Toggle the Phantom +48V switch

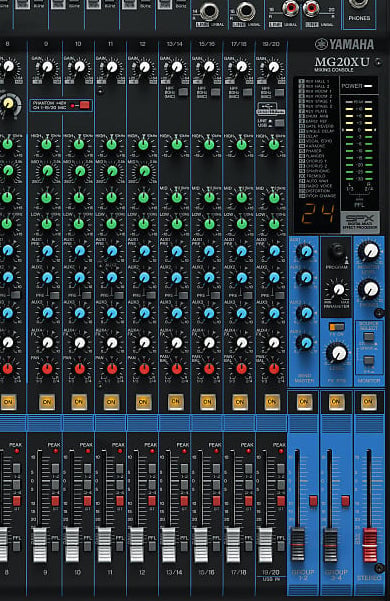(x=85, y=105)
